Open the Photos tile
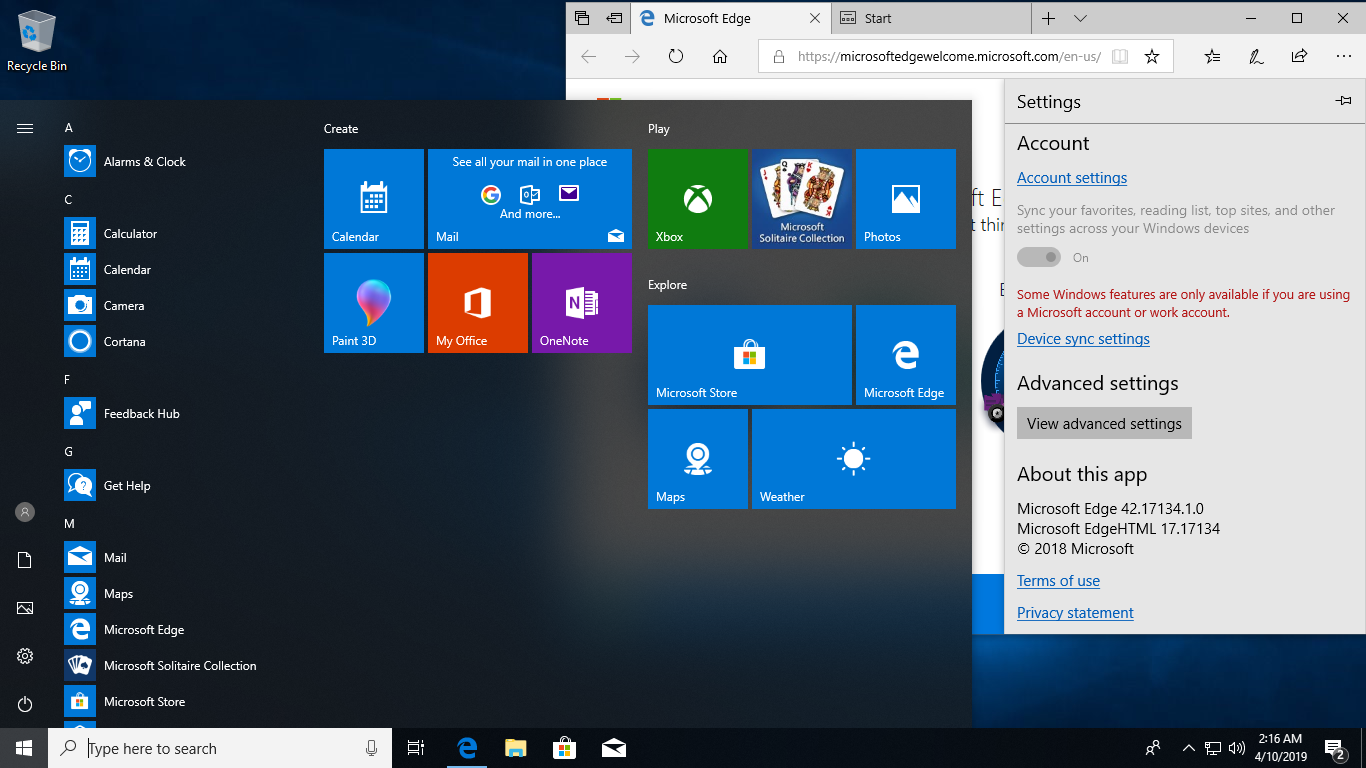Image resolution: width=1366 pixels, height=768 pixels. click(x=906, y=199)
